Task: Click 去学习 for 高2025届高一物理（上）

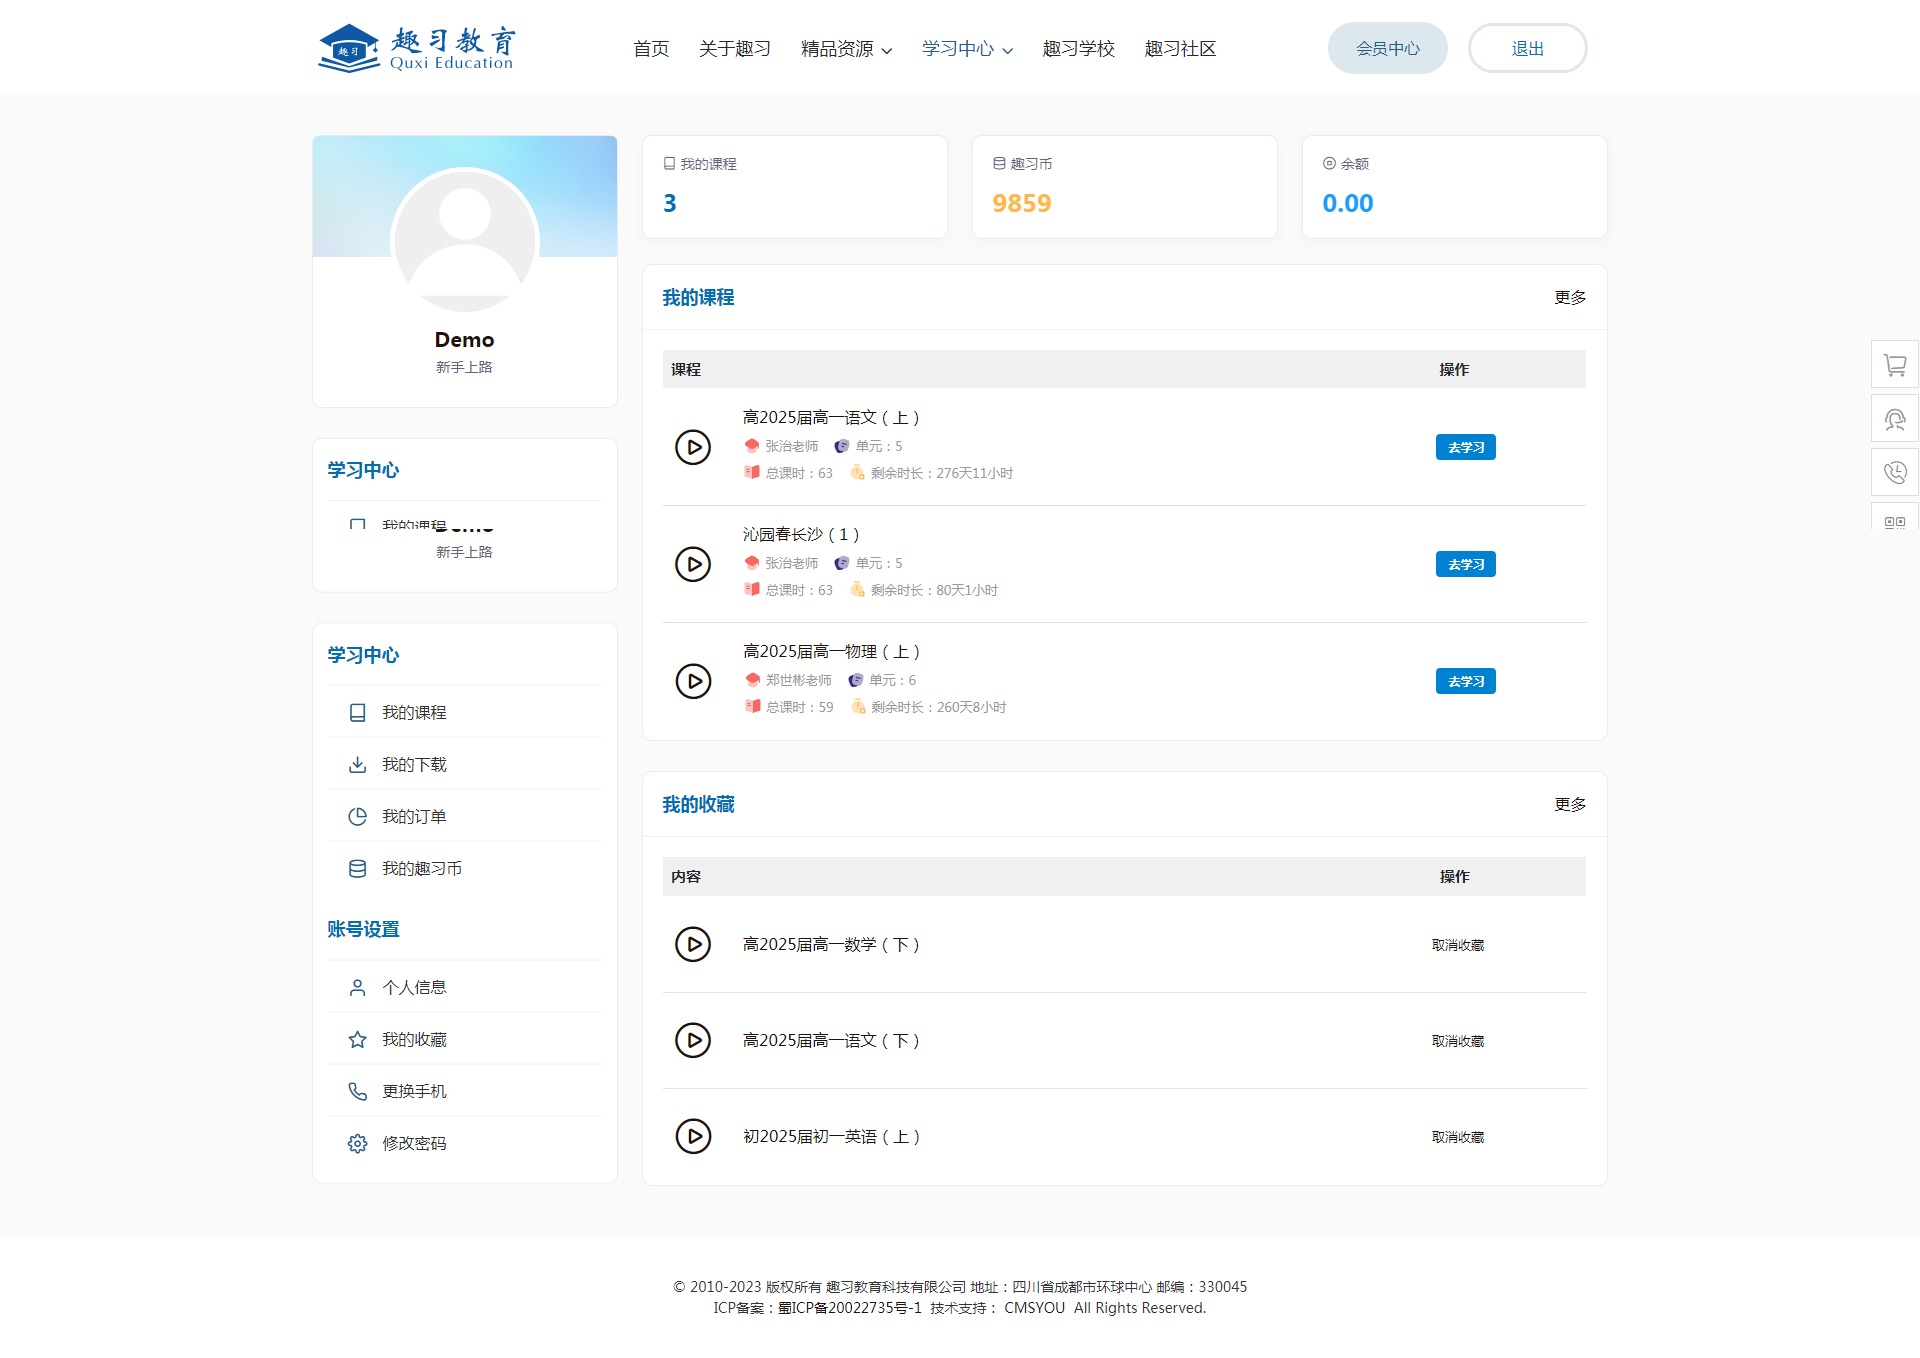Action: [1466, 681]
